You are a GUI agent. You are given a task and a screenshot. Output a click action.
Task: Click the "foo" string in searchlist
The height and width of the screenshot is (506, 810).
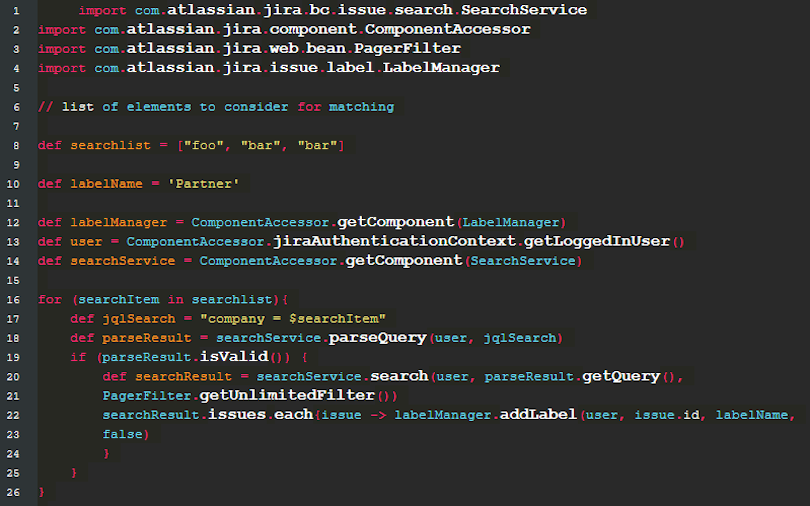204,146
